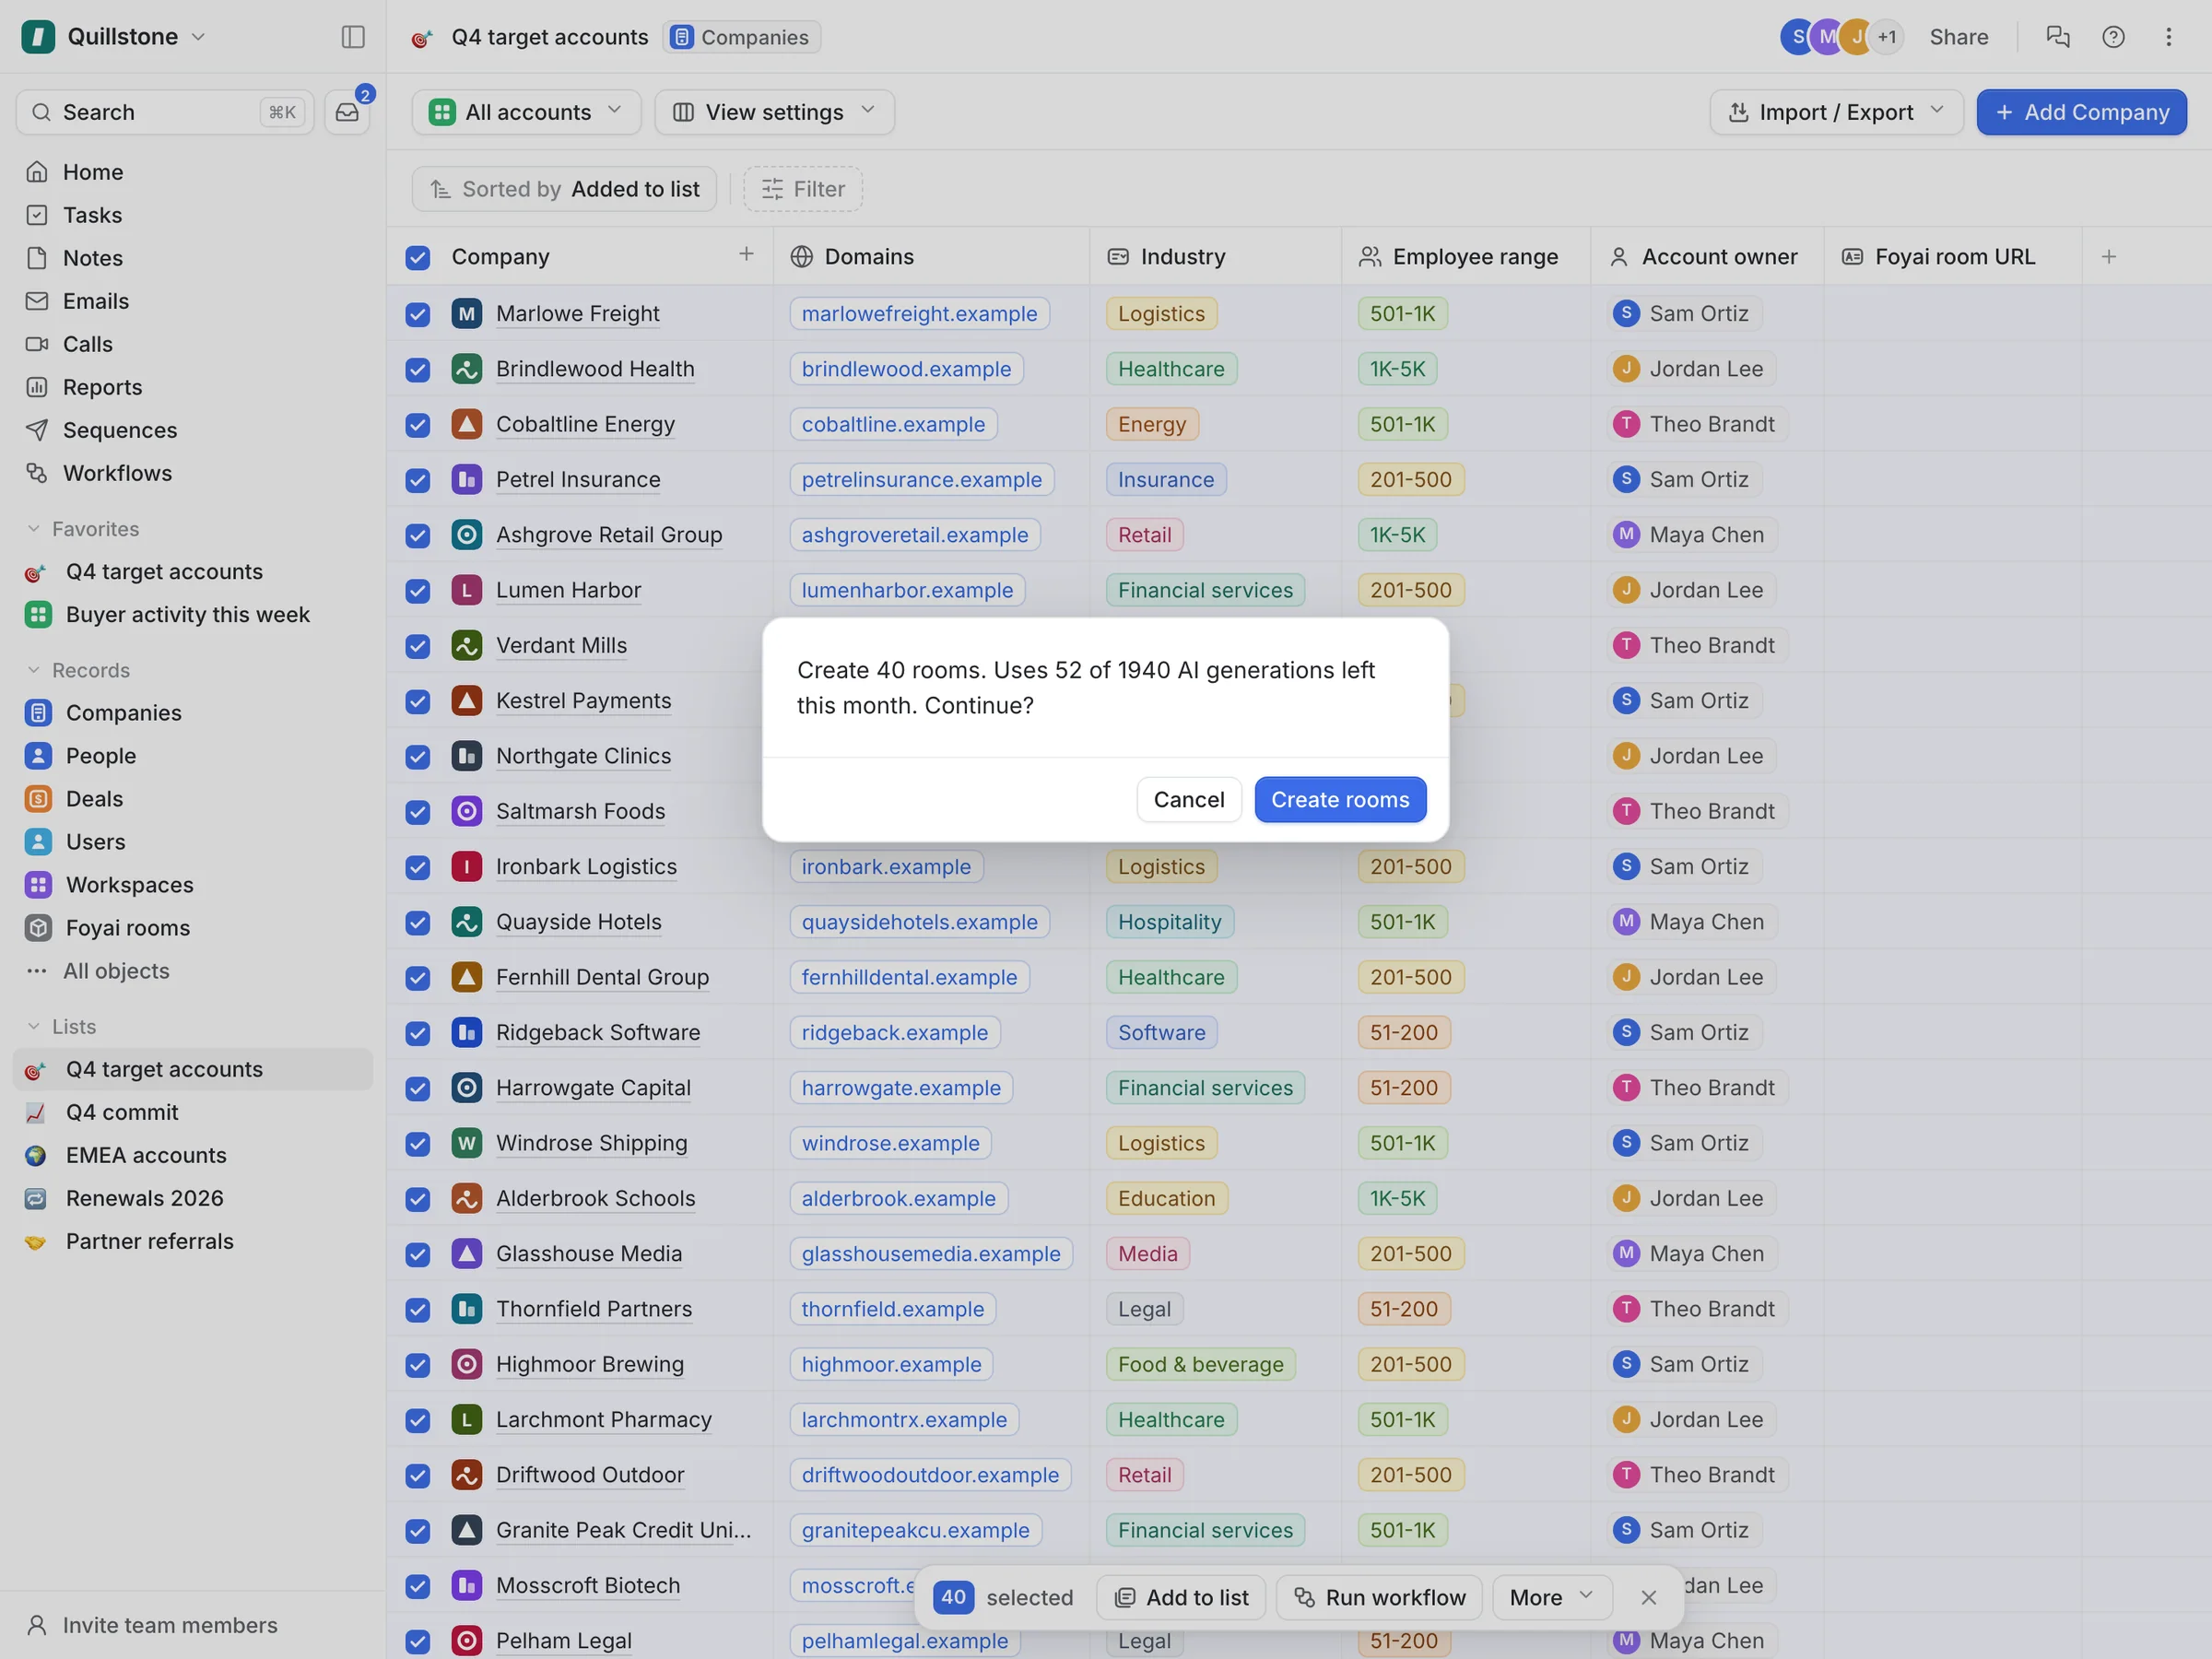Open the More actions dropdown
The width and height of the screenshot is (2212, 1659).
tap(1551, 1597)
